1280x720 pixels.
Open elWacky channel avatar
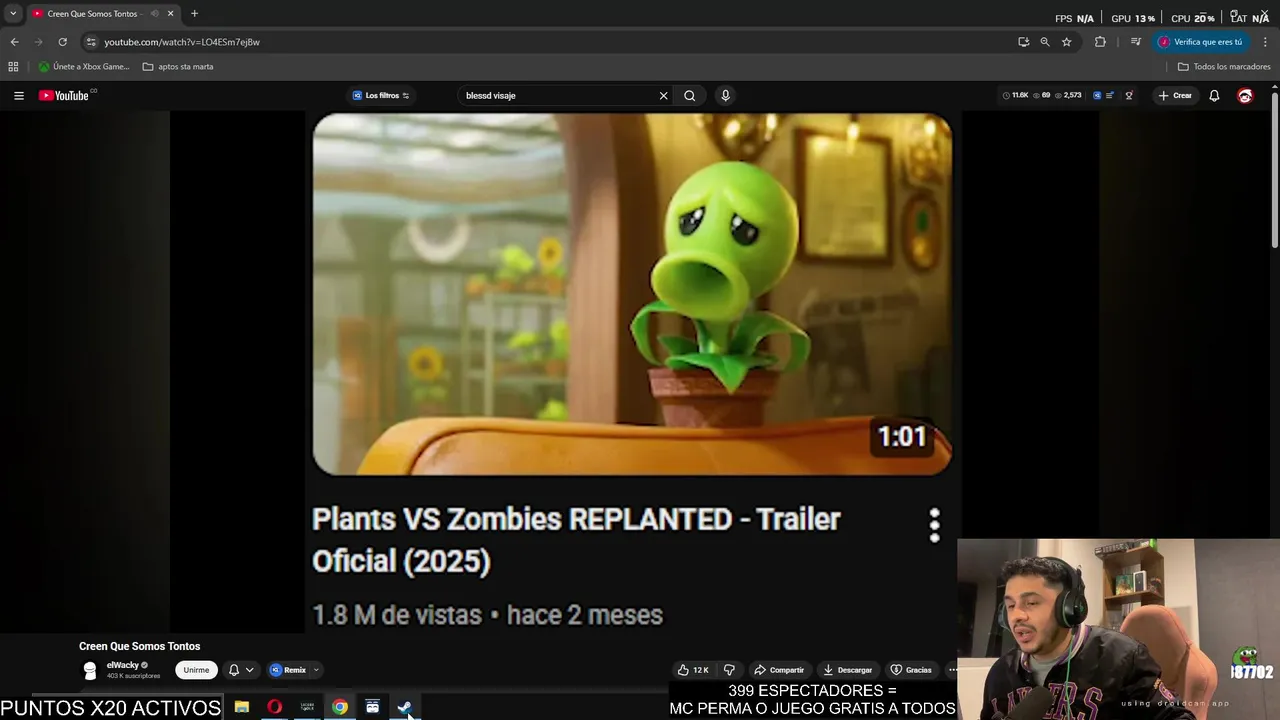pyautogui.click(x=90, y=670)
